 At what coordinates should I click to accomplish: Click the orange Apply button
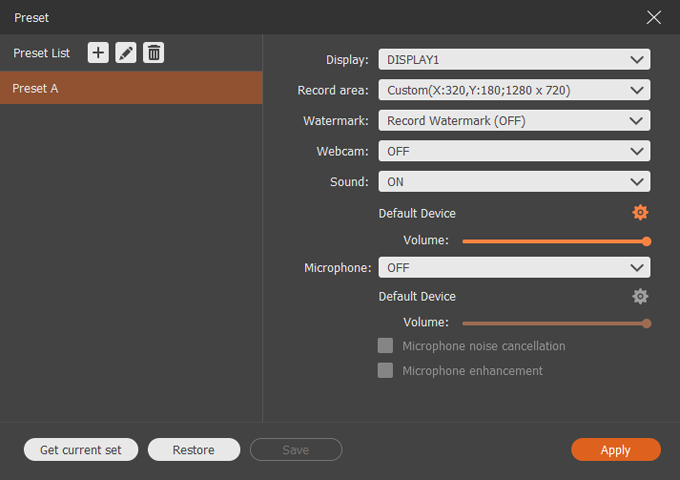click(615, 450)
